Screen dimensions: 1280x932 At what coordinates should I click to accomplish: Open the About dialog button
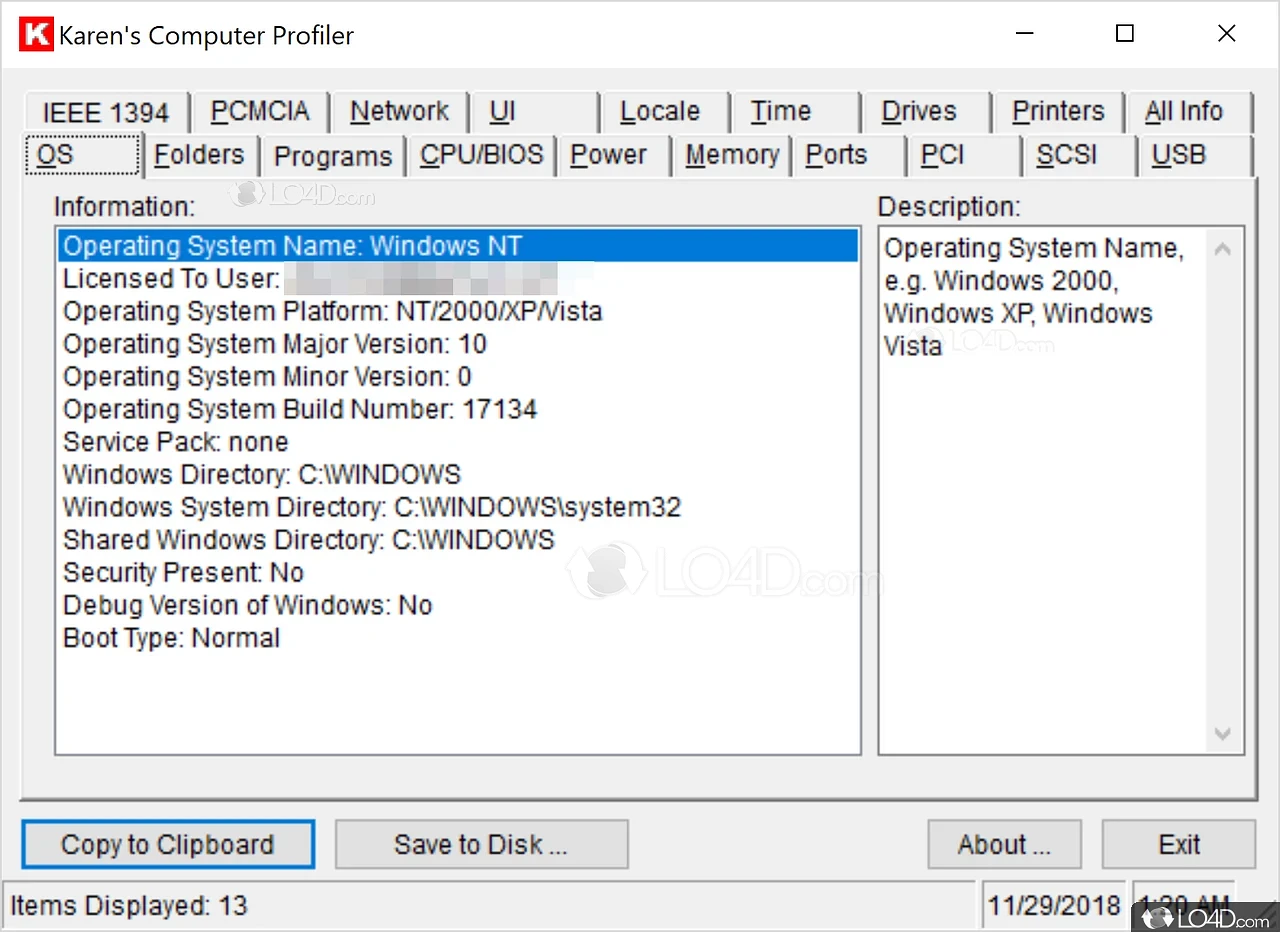coord(1004,845)
